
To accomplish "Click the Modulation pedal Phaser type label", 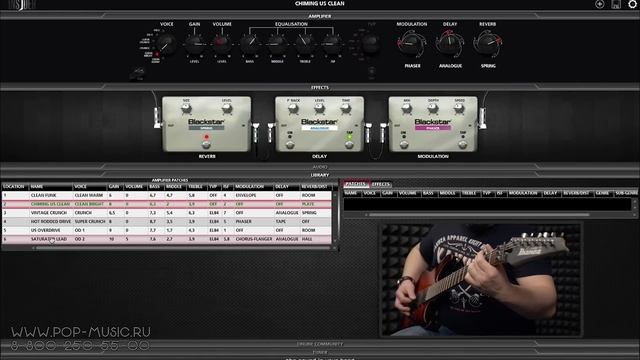I will click(x=433, y=128).
